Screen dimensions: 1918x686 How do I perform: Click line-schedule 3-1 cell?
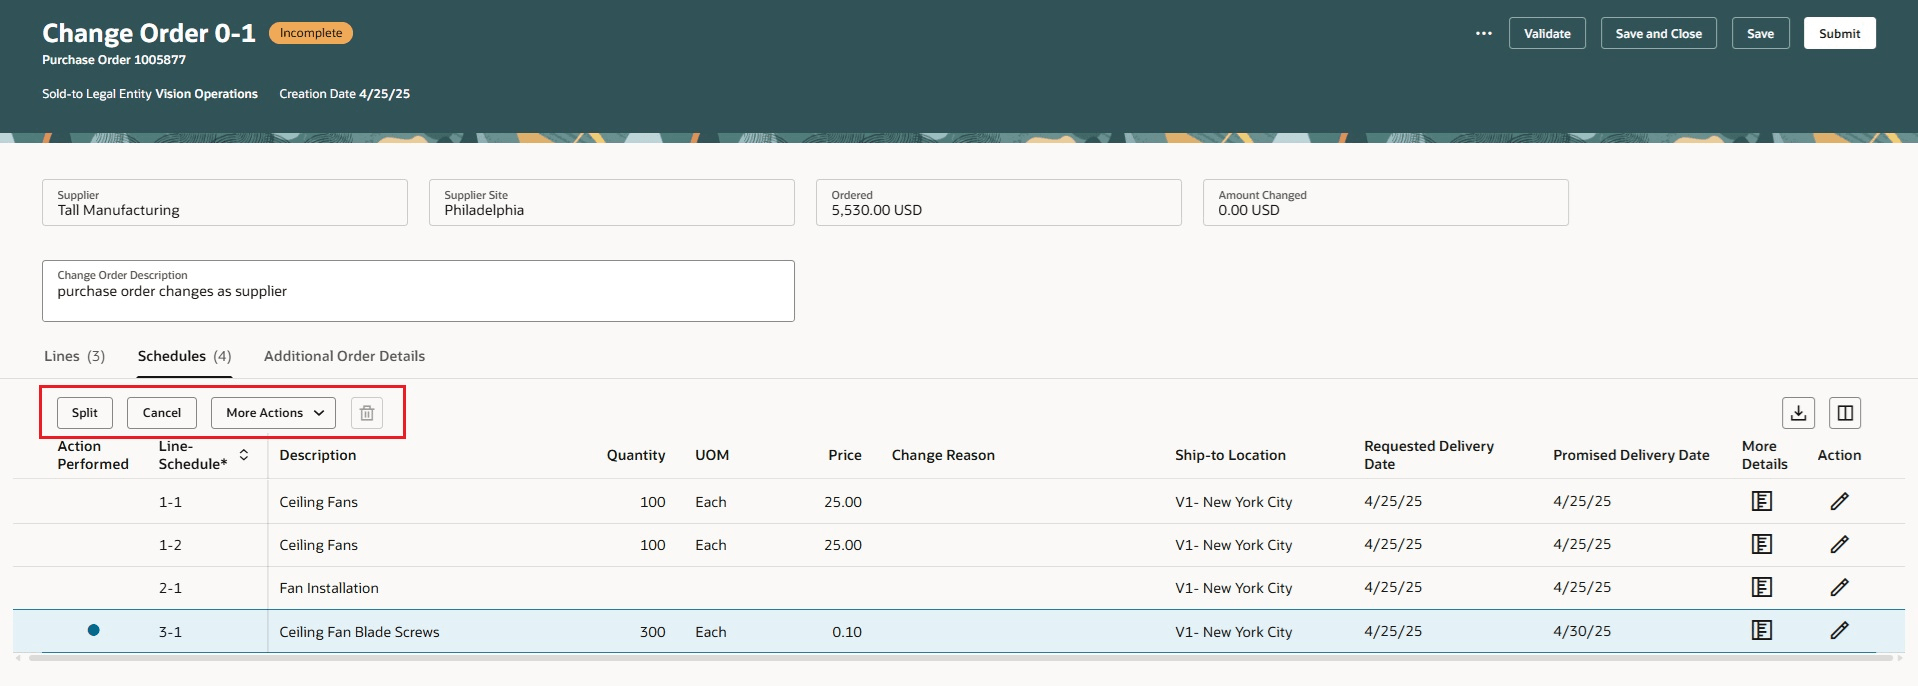coord(170,632)
